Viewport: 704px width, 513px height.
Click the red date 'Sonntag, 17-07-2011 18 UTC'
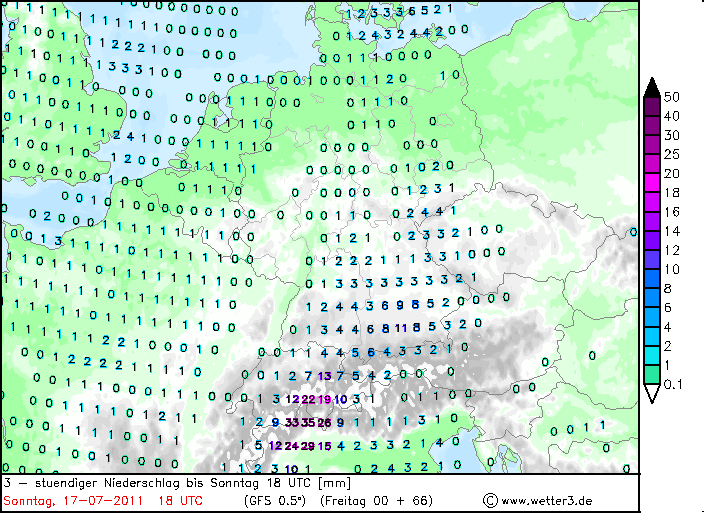click(x=103, y=500)
